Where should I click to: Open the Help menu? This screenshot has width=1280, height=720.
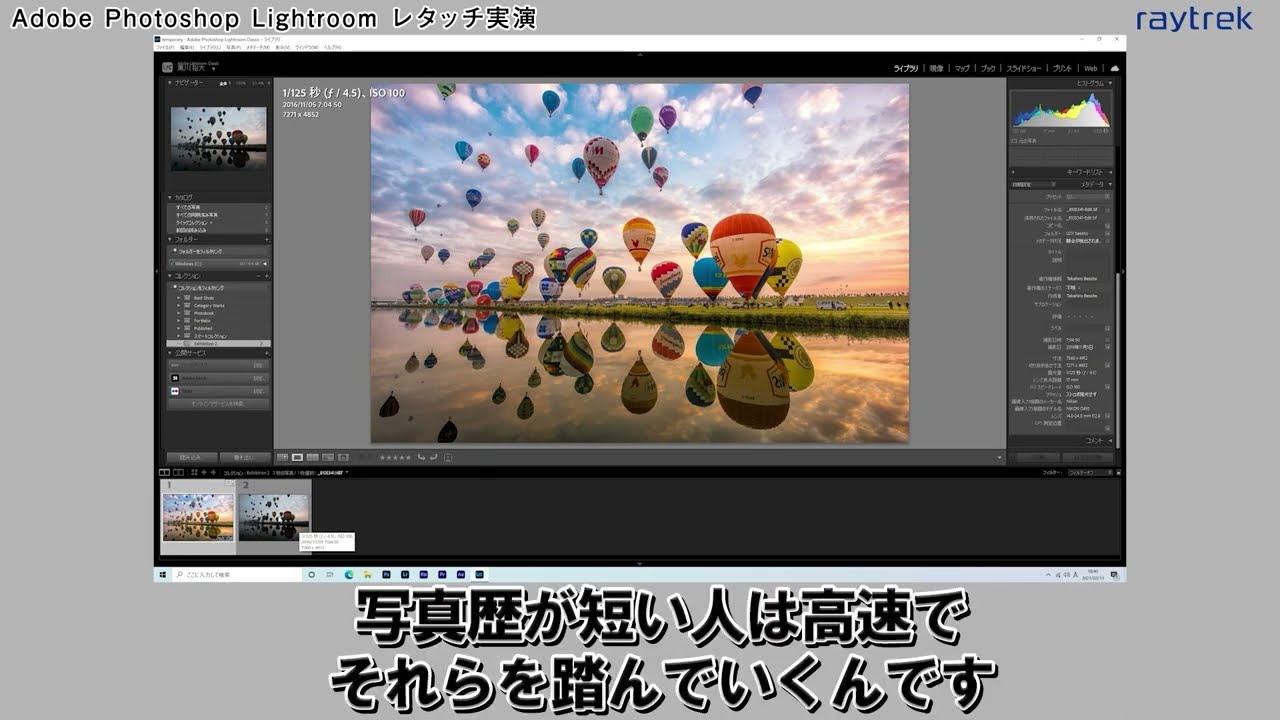(x=332, y=47)
